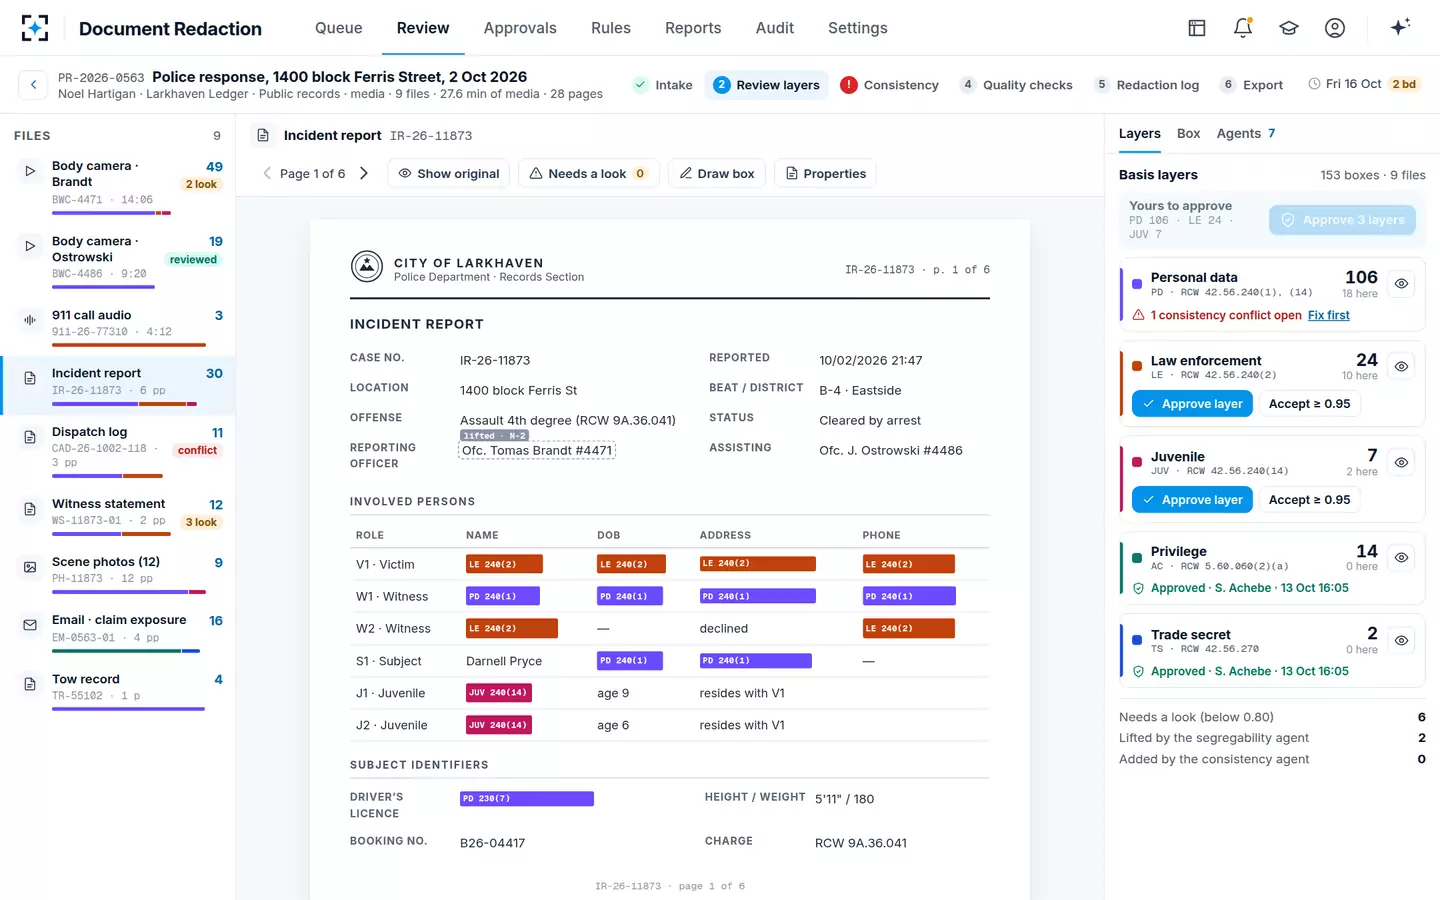Go to the next page chevron
Viewport: 1440px width, 900px height.
pos(364,173)
